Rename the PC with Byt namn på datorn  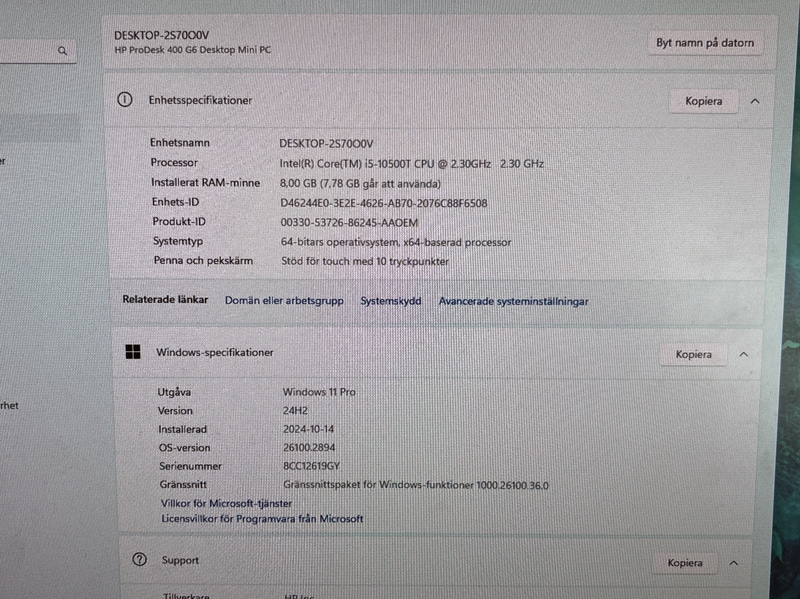pyautogui.click(x=705, y=43)
